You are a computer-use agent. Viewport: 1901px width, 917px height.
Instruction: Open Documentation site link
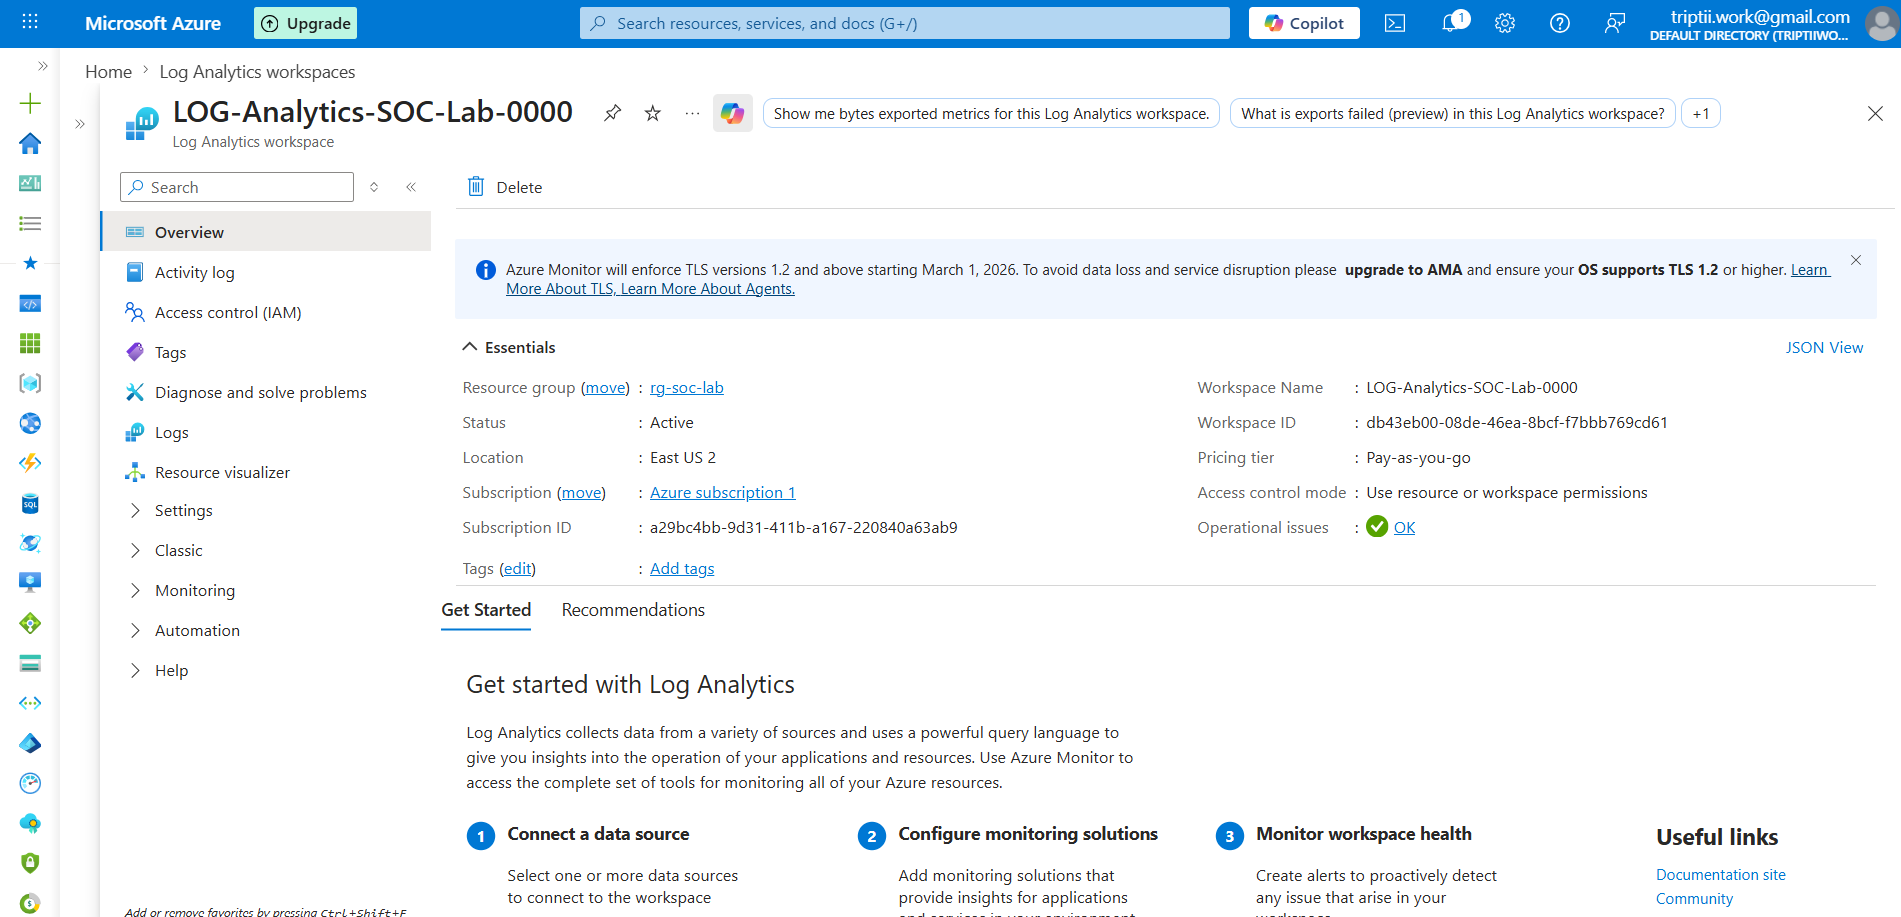(1720, 875)
